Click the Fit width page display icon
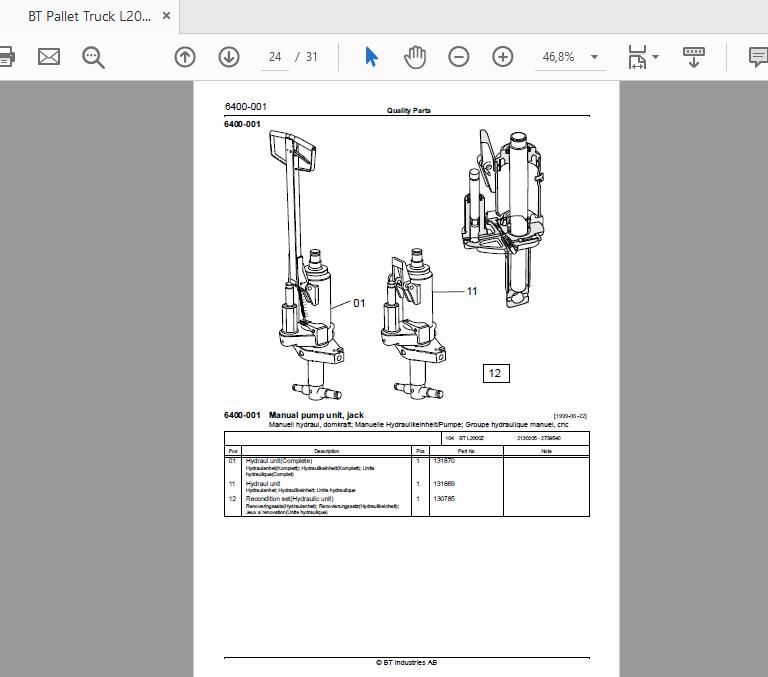 click(x=637, y=57)
